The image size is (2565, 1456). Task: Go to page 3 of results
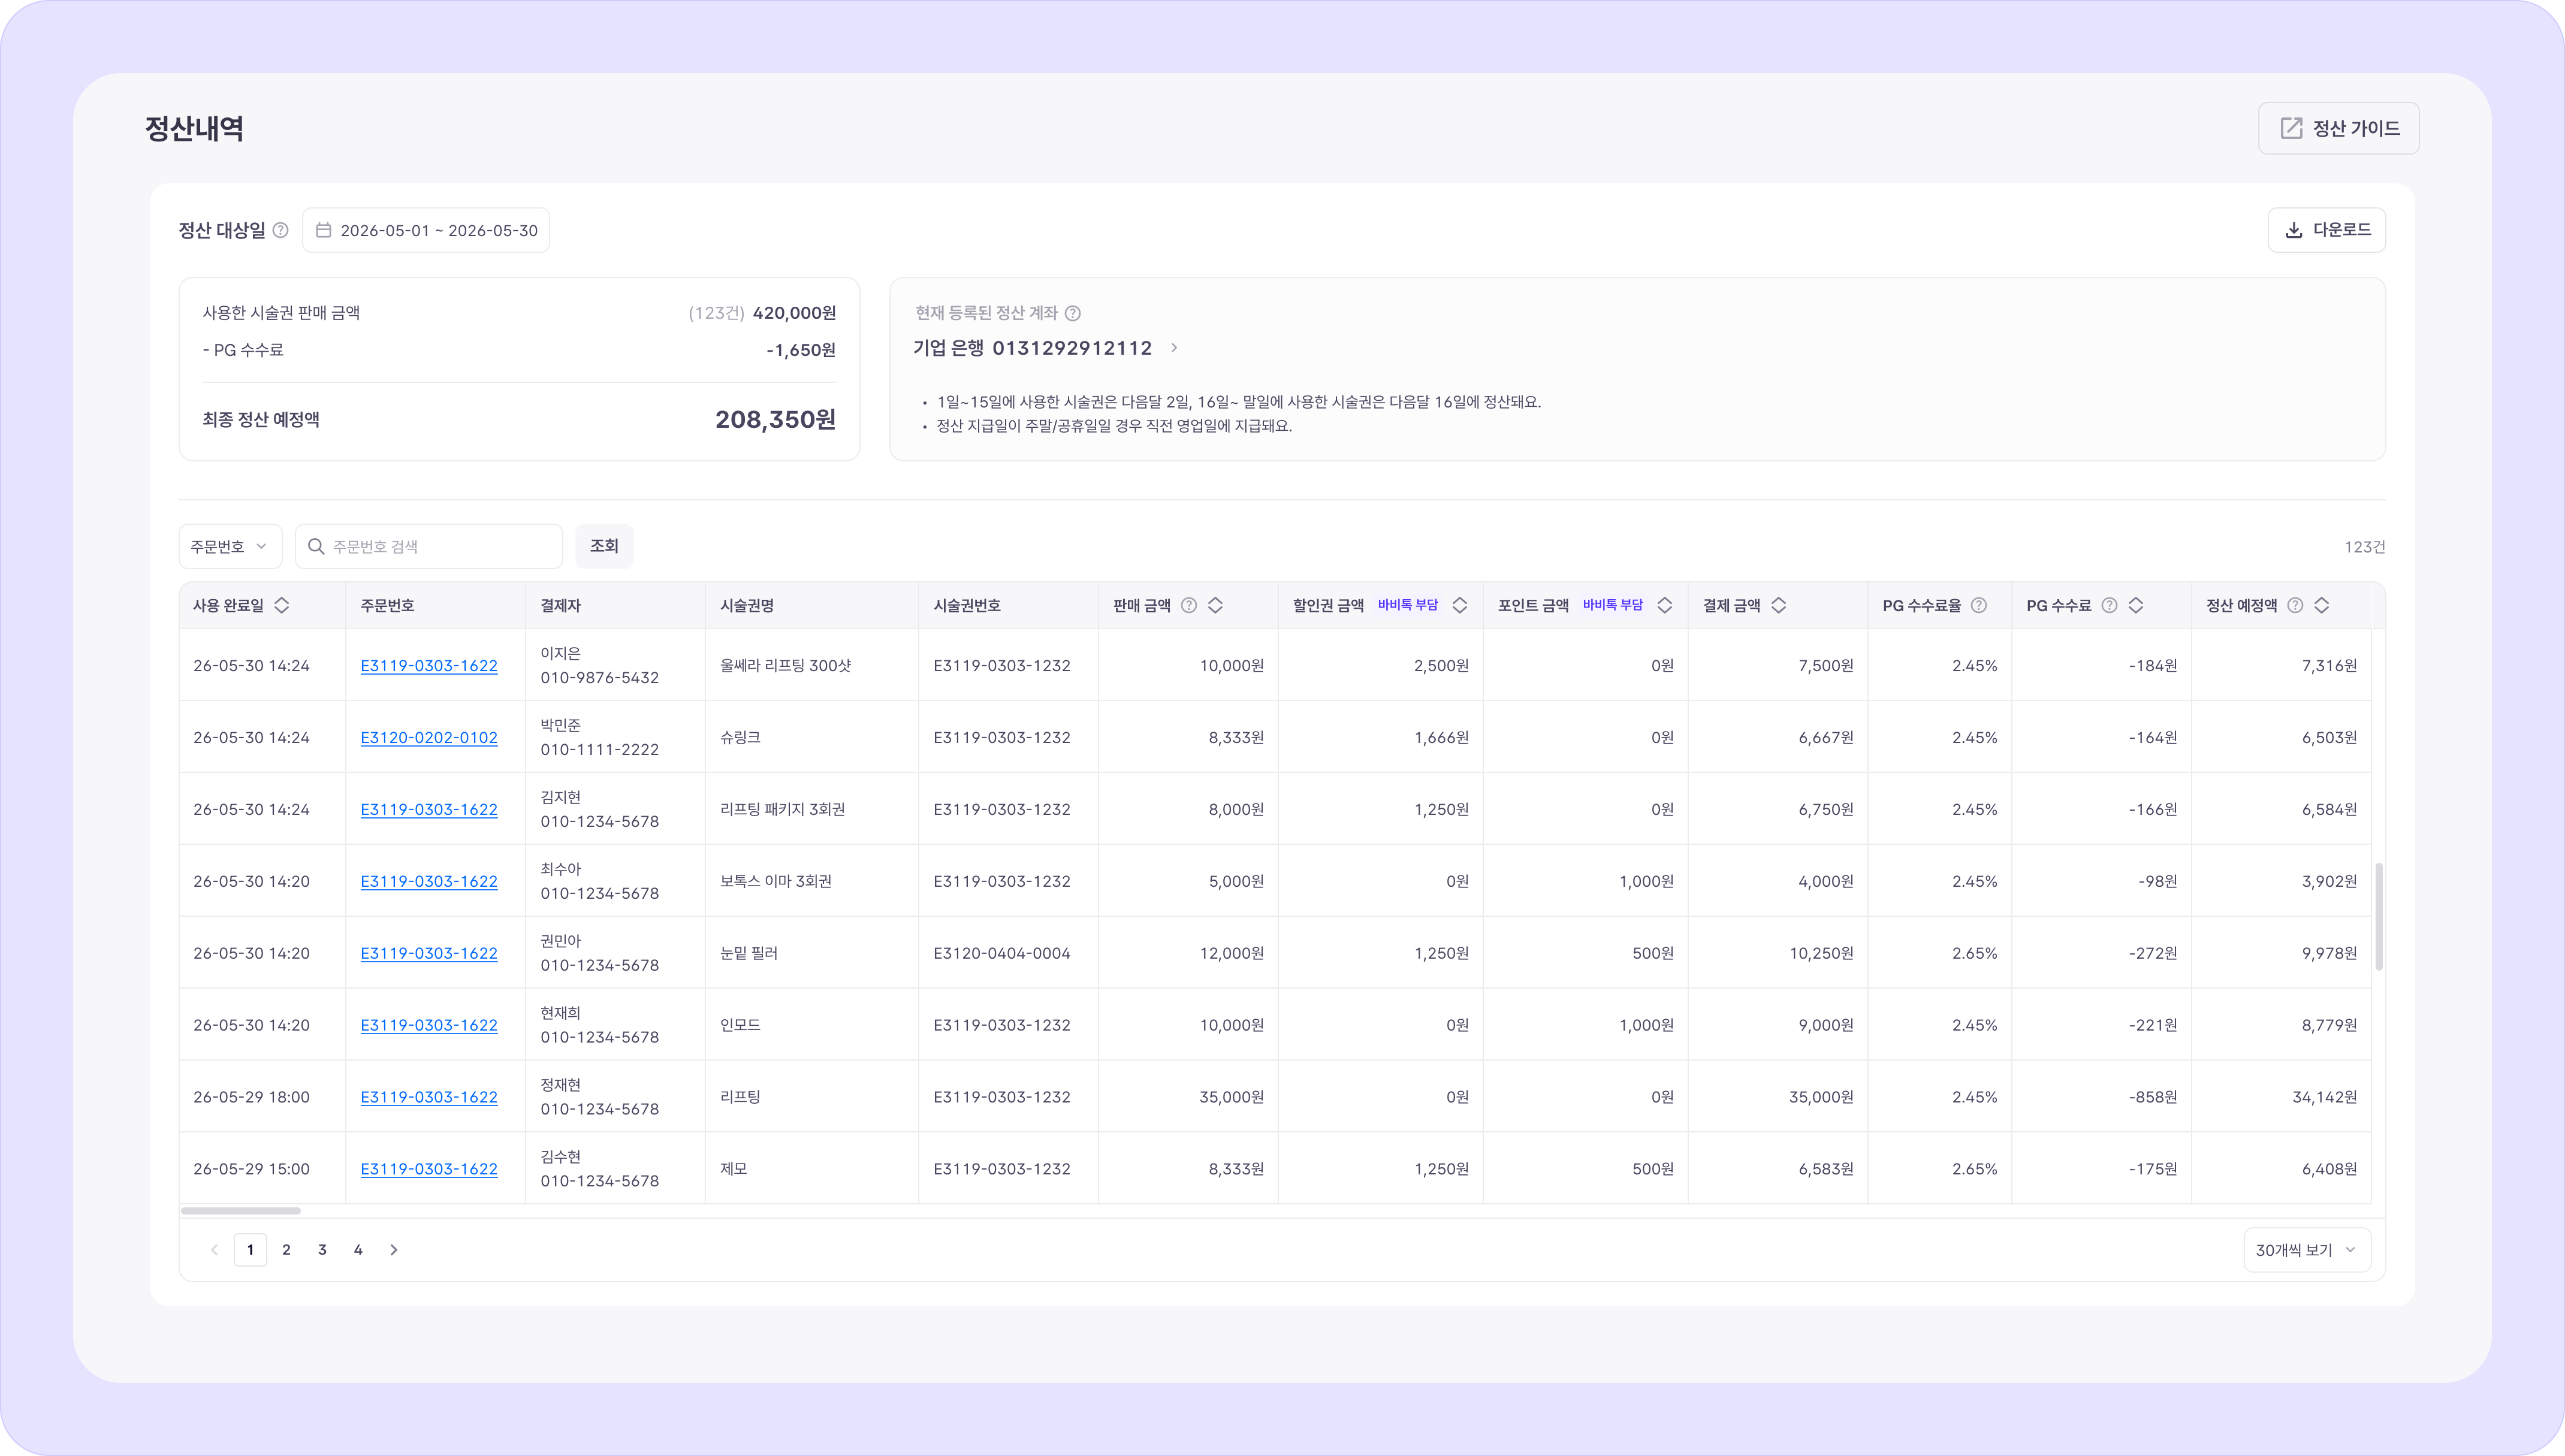[322, 1250]
